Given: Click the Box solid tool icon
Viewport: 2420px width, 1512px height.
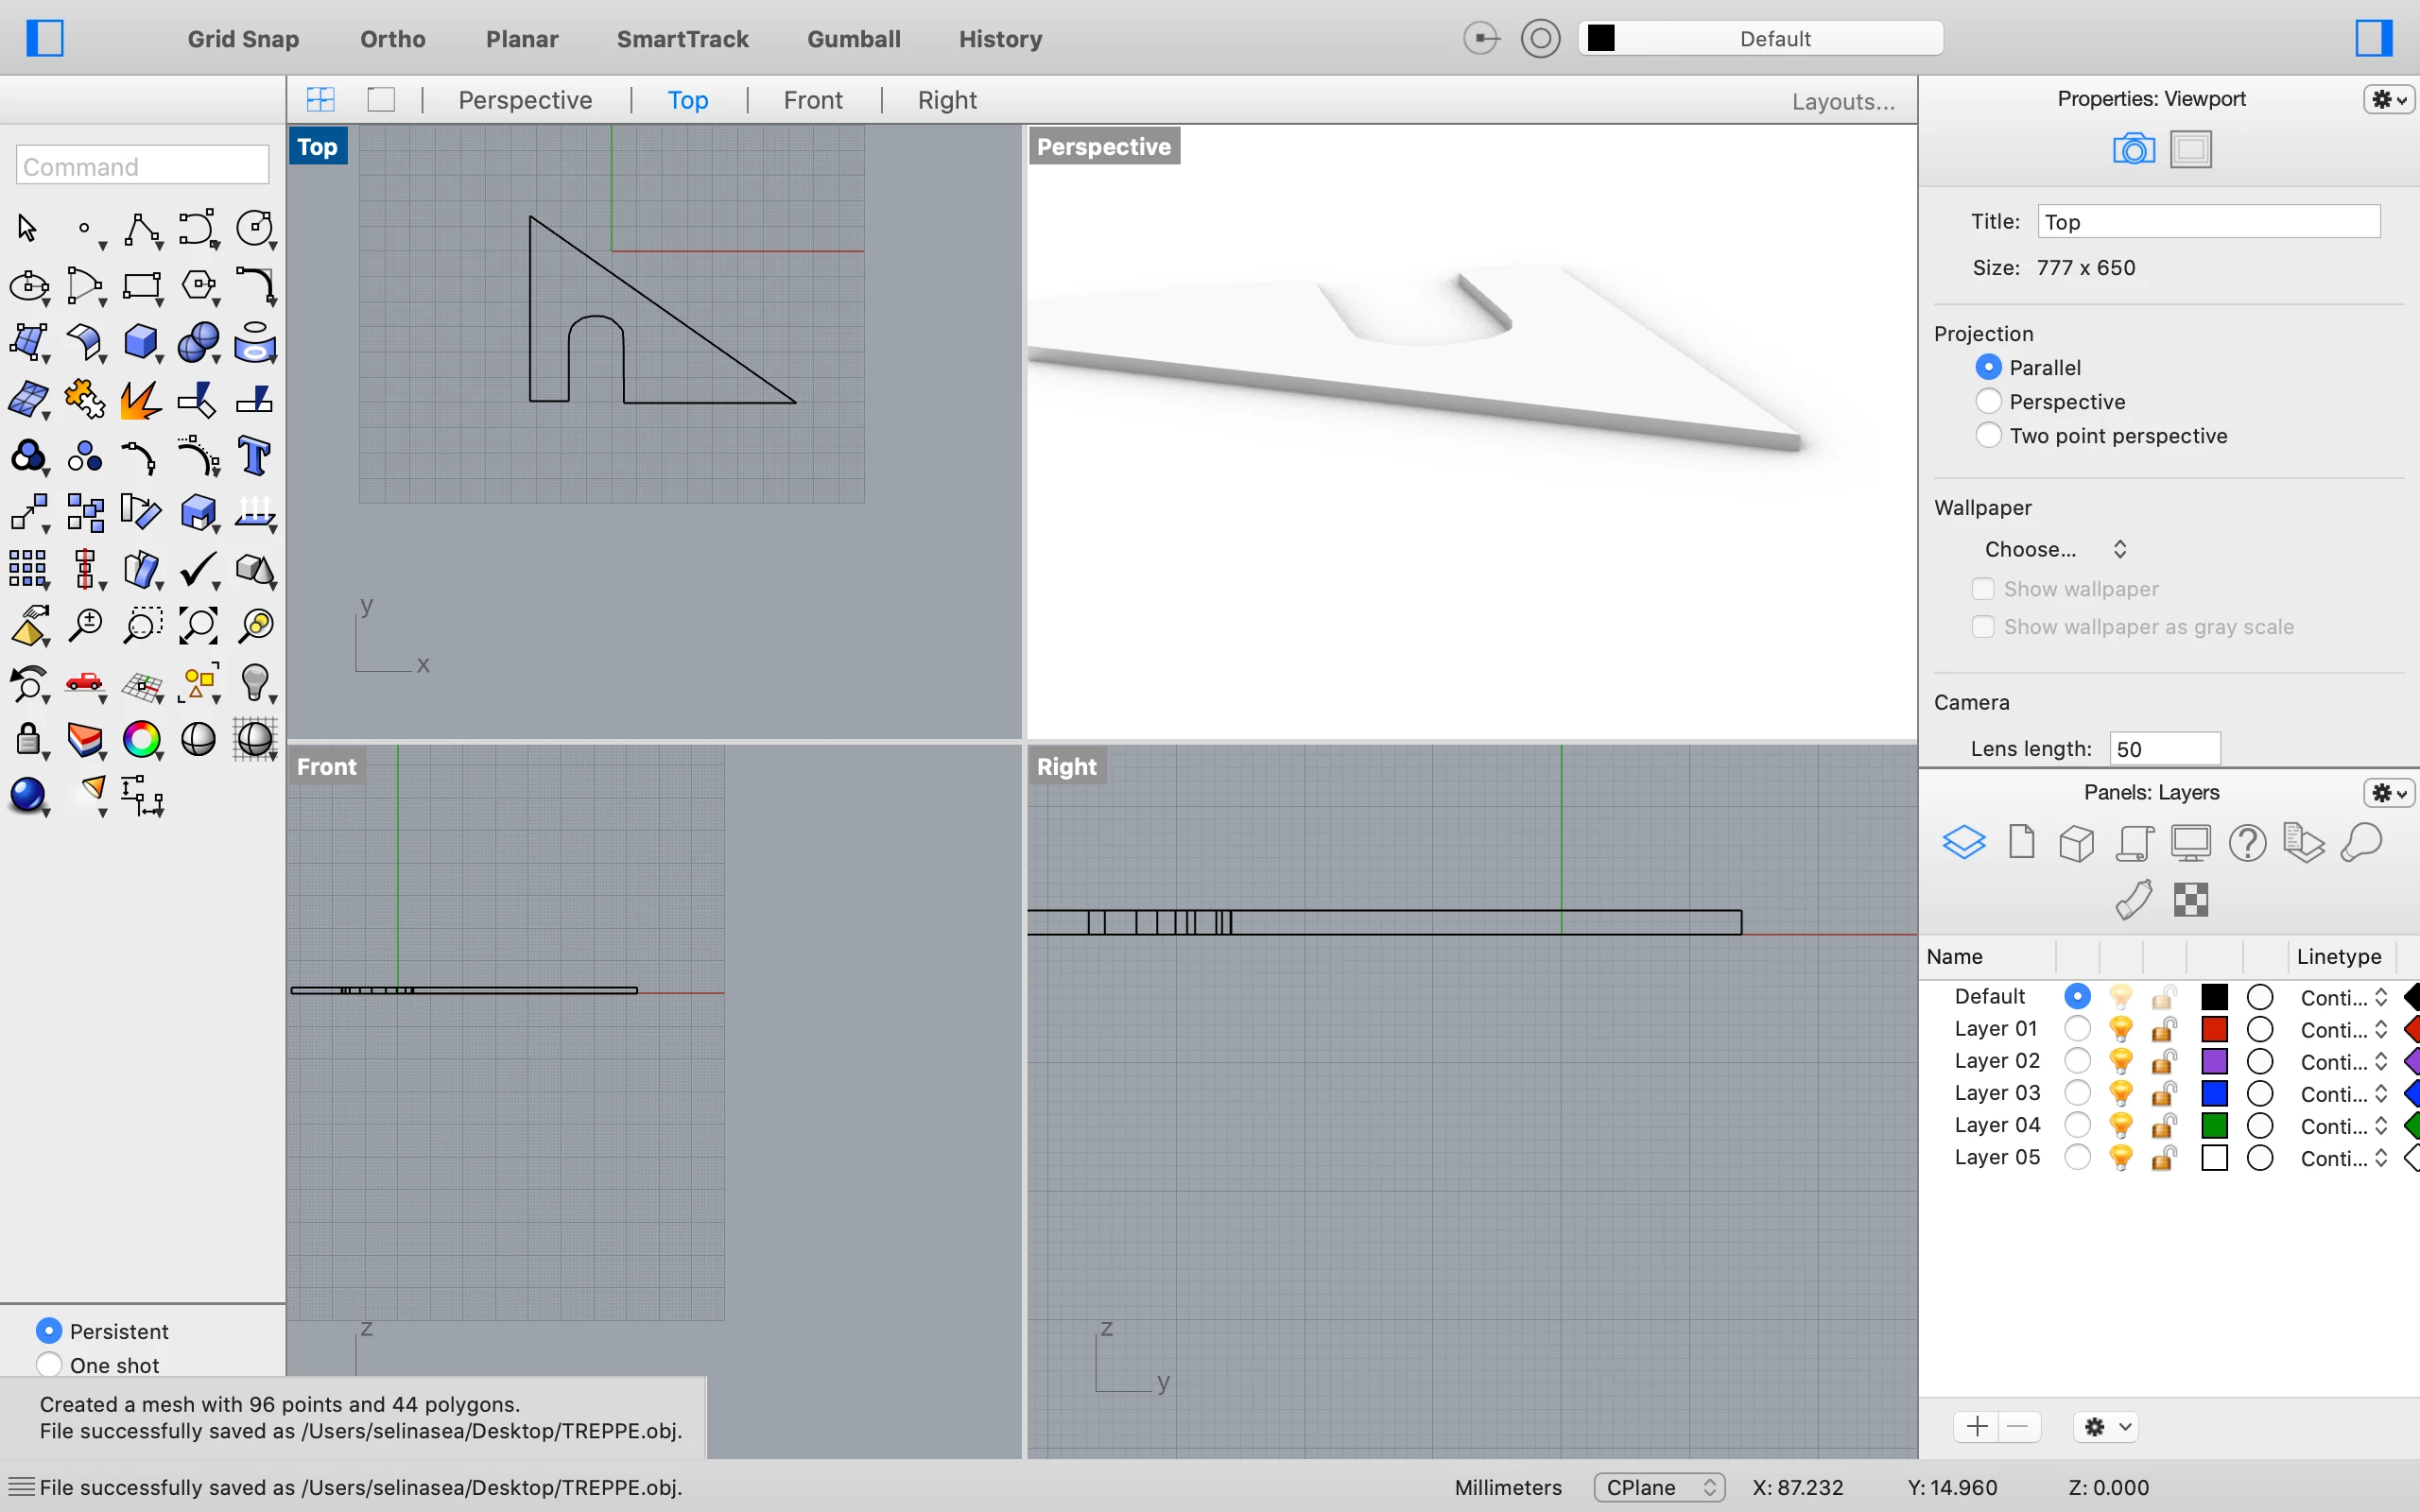Looking at the screenshot, I should tap(141, 342).
